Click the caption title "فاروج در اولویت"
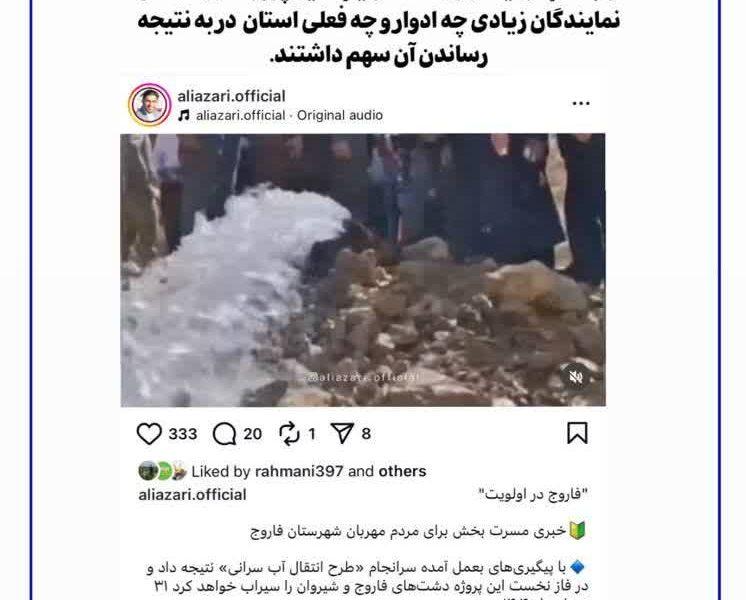Image resolution: width=746 pixels, height=600 pixels. tap(533, 495)
